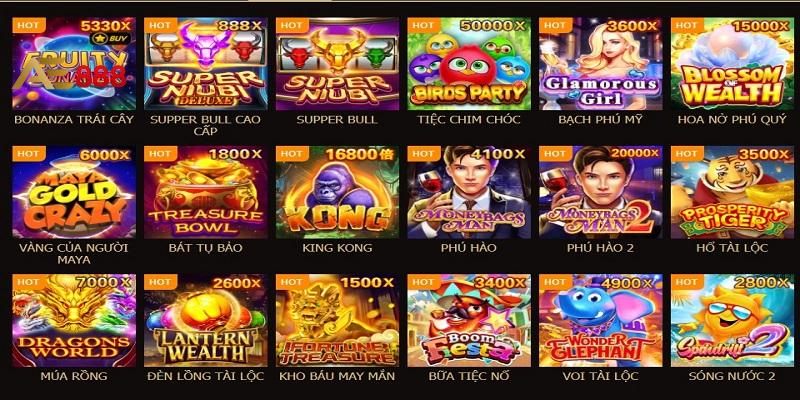Open the Boom Fiesta game
The height and width of the screenshot is (400, 800).
469,321
